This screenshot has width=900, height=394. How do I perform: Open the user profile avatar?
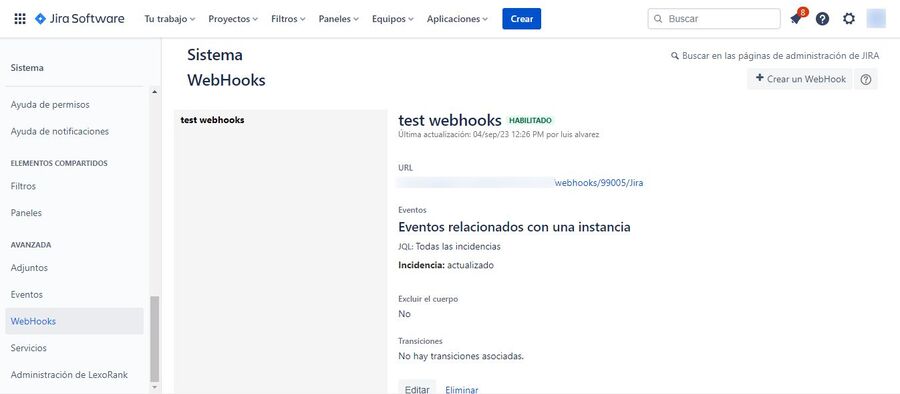tap(876, 19)
